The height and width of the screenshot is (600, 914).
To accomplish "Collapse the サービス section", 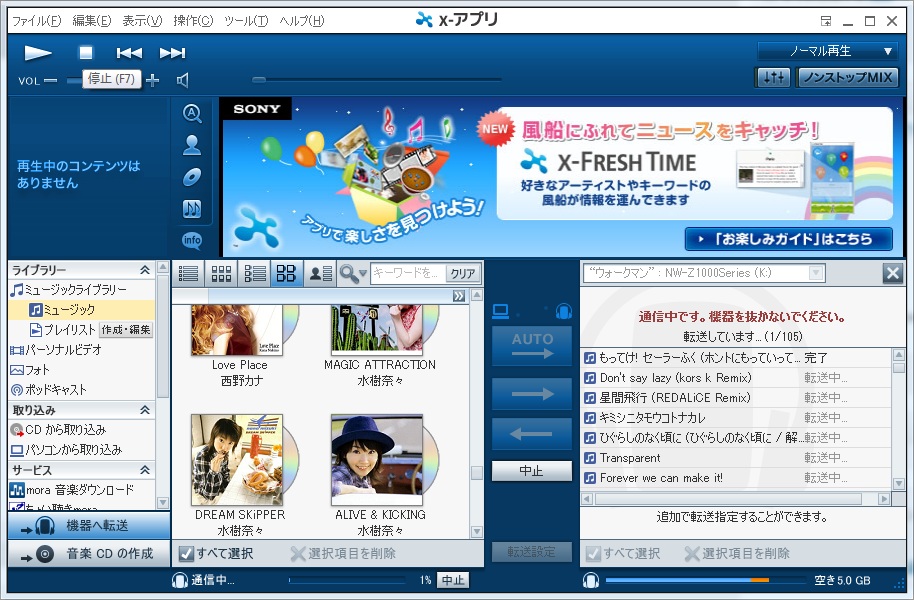I will coord(145,470).
